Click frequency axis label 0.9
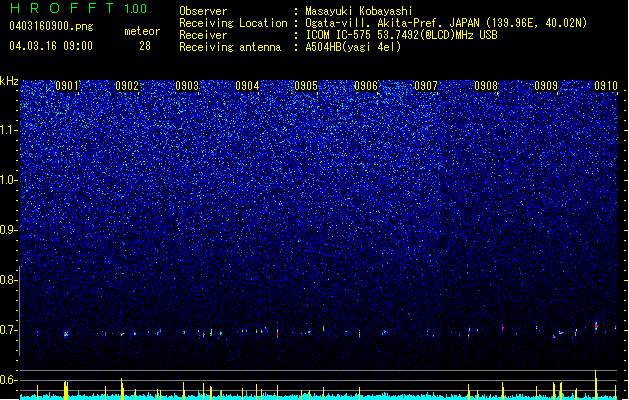The height and width of the screenshot is (400, 629). (x=8, y=230)
